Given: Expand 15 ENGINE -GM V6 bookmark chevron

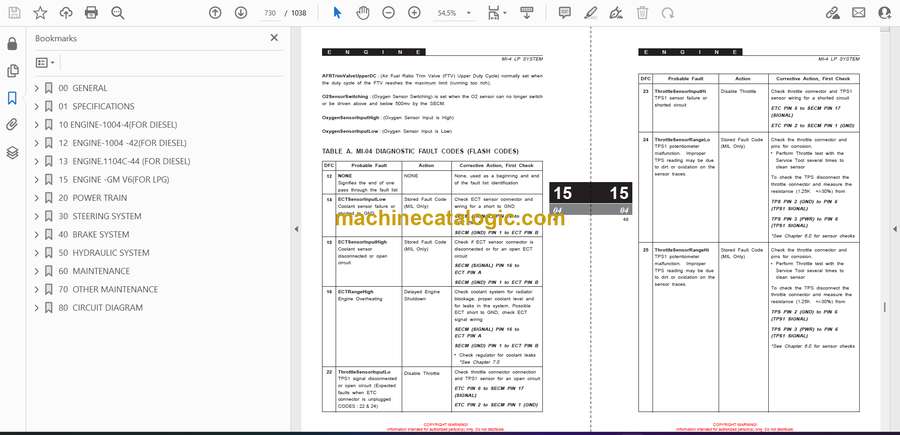Looking at the screenshot, I should 37,180.
